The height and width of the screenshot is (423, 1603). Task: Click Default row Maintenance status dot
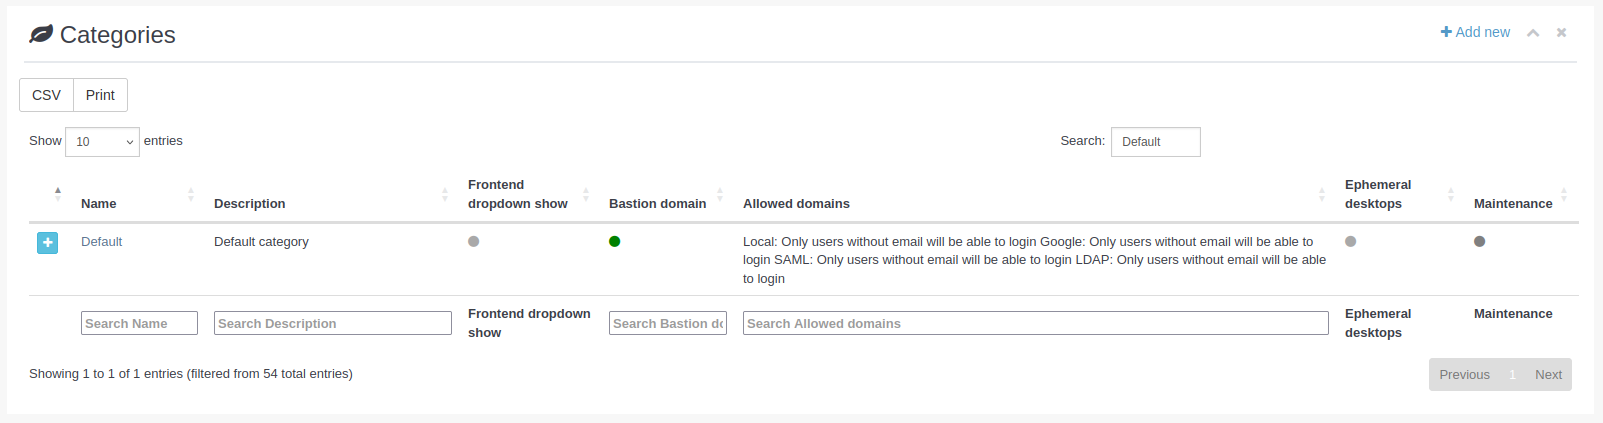(x=1479, y=241)
